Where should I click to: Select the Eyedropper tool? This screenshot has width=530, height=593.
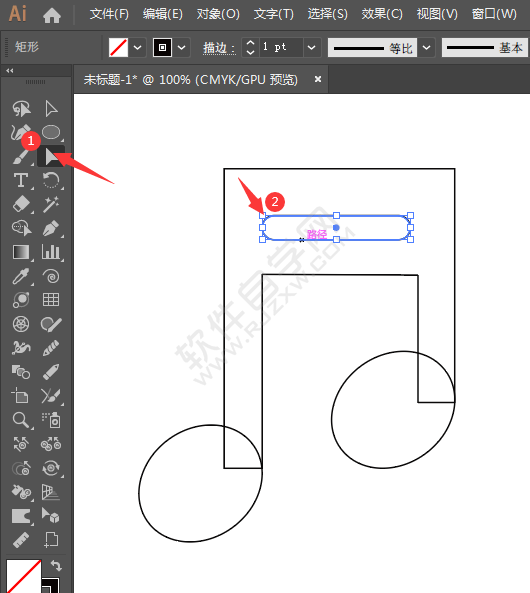click(x=21, y=276)
